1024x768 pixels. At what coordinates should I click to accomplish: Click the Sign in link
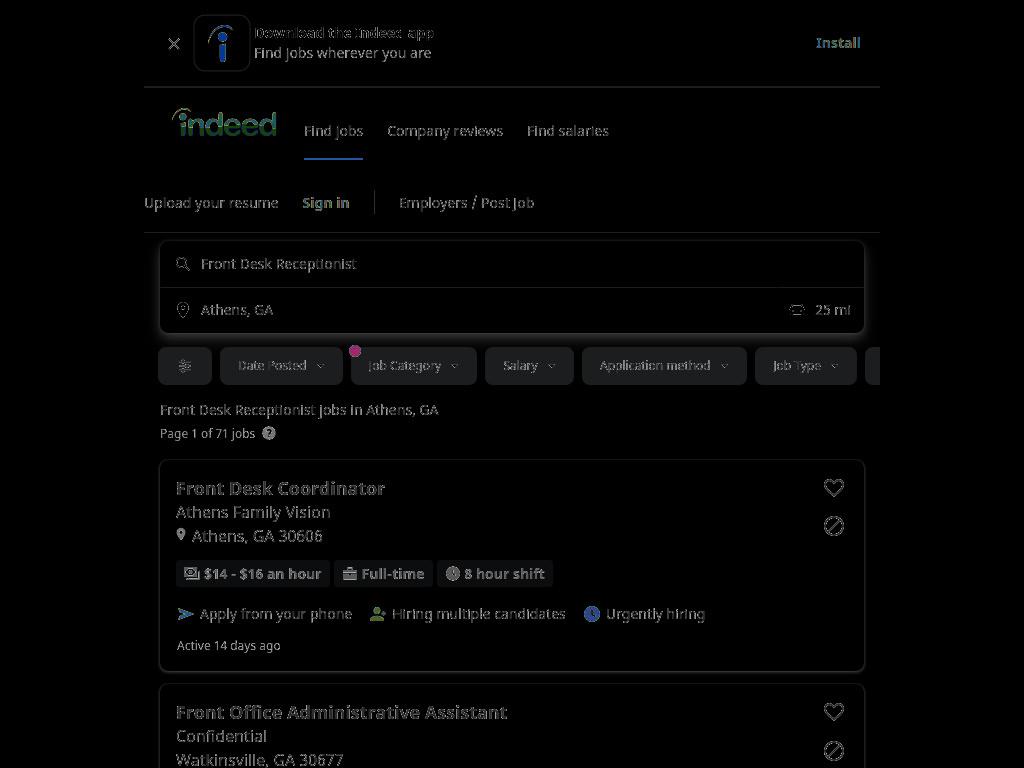[x=326, y=203]
